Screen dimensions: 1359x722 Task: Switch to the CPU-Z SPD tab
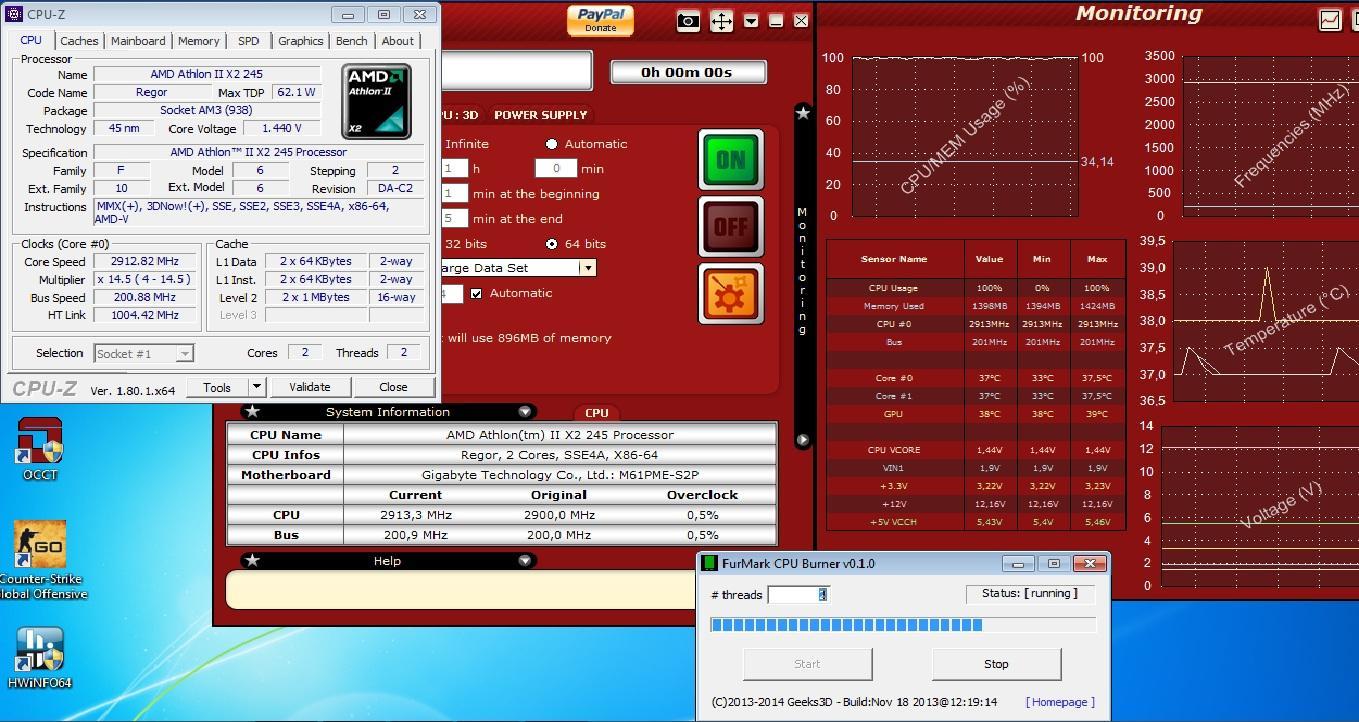pyautogui.click(x=248, y=41)
